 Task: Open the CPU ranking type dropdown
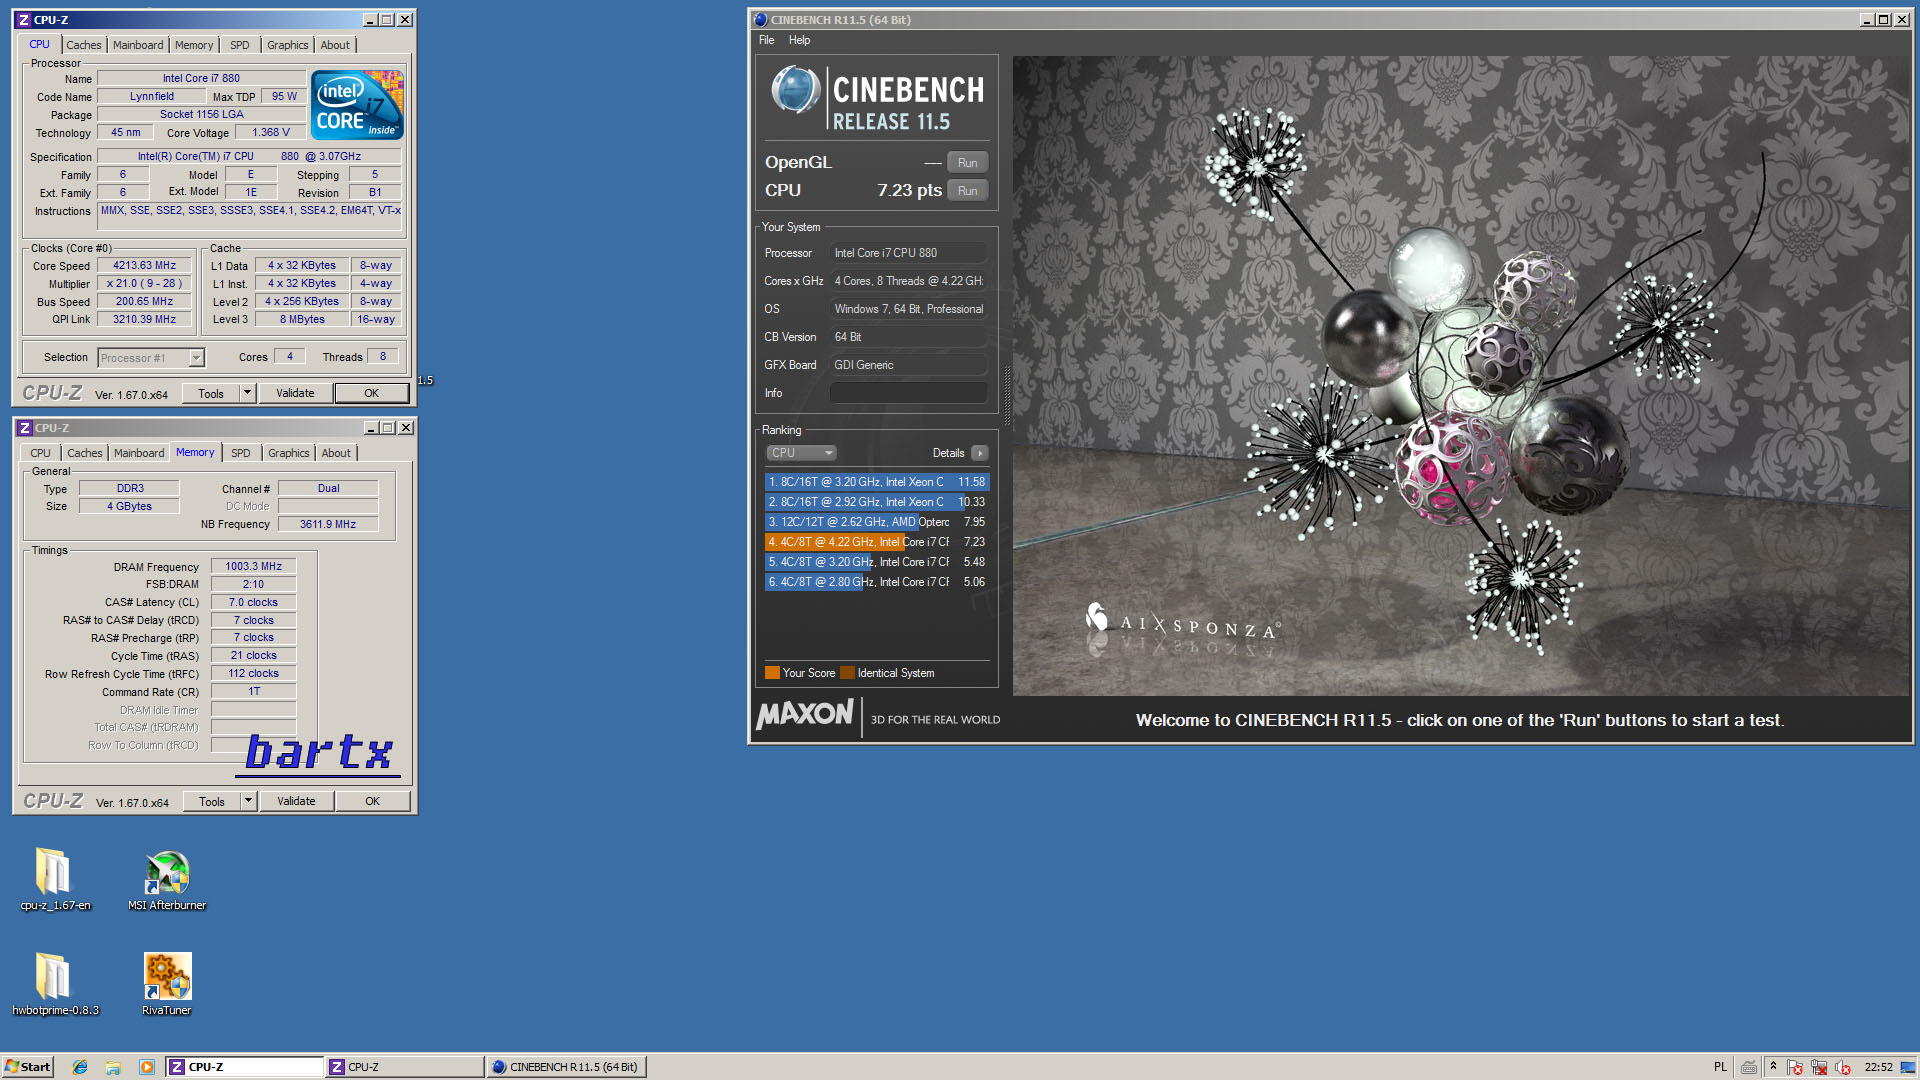(x=802, y=453)
